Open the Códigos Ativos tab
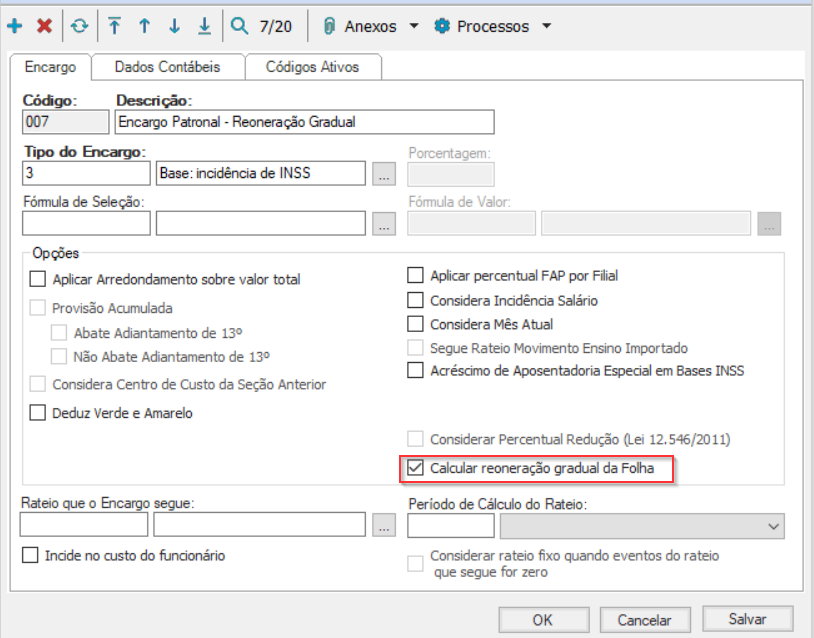Screen dimensions: 814x638 pyautogui.click(x=311, y=67)
